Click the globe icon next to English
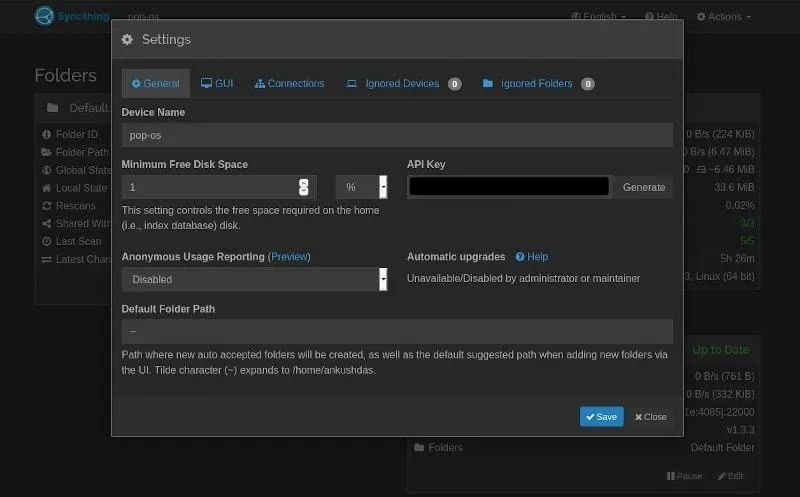 pos(576,17)
